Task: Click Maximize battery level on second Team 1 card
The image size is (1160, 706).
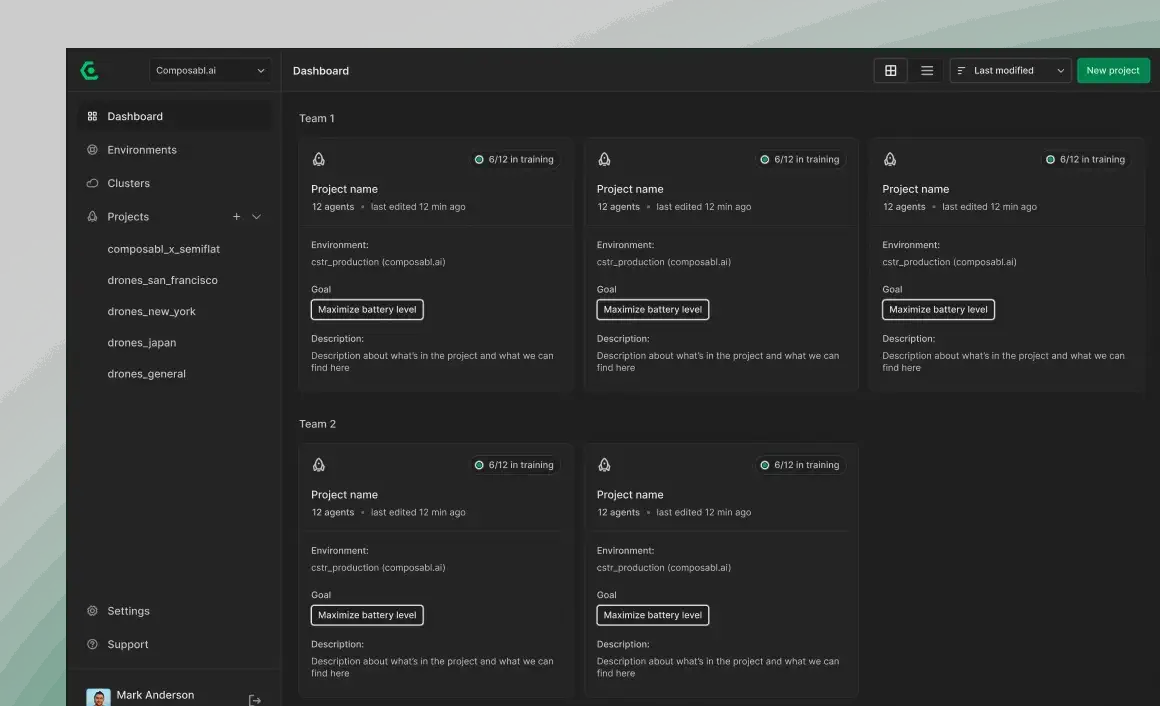Action: (652, 309)
